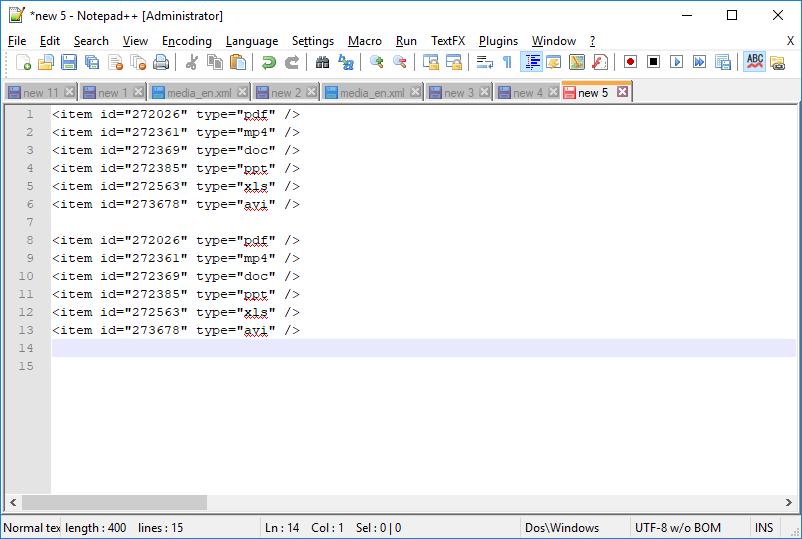Click the X close document button in menu bar
The image size is (802, 539).
[790, 41]
